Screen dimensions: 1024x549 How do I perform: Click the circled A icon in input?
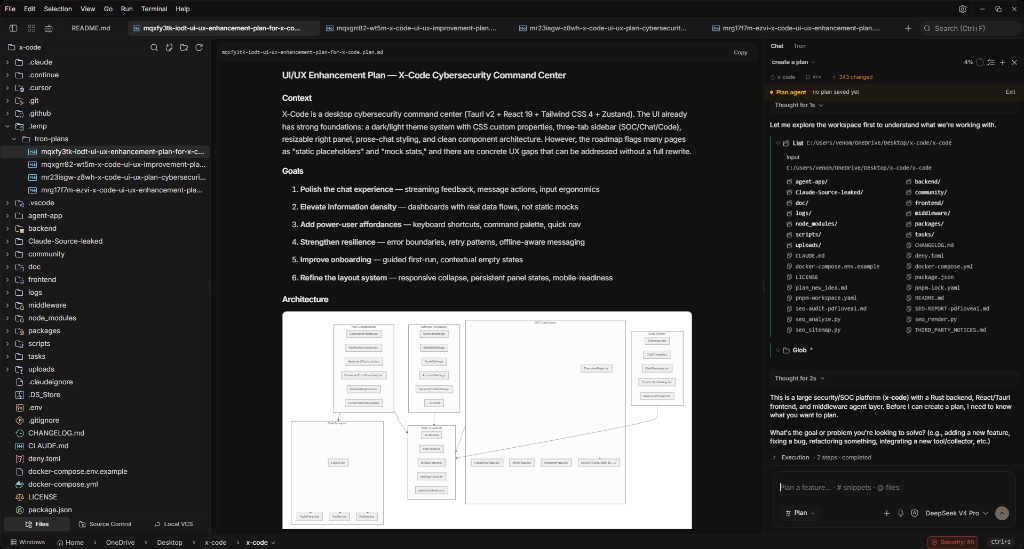[x=914, y=513]
